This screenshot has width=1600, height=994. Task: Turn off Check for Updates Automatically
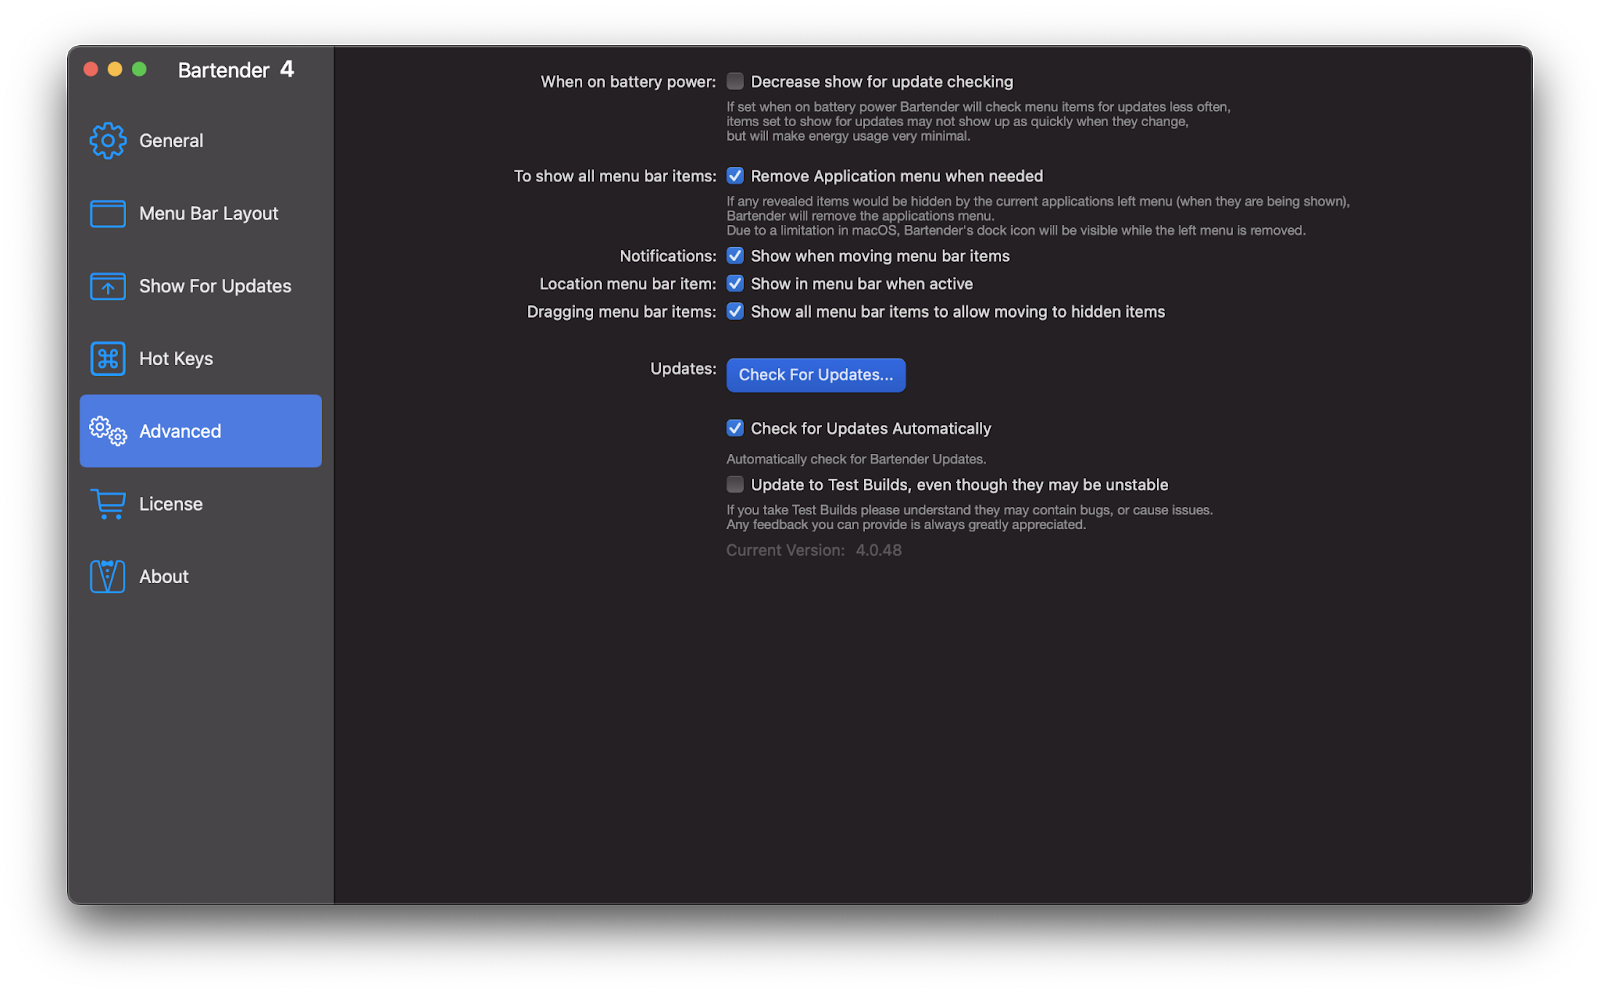tap(735, 428)
